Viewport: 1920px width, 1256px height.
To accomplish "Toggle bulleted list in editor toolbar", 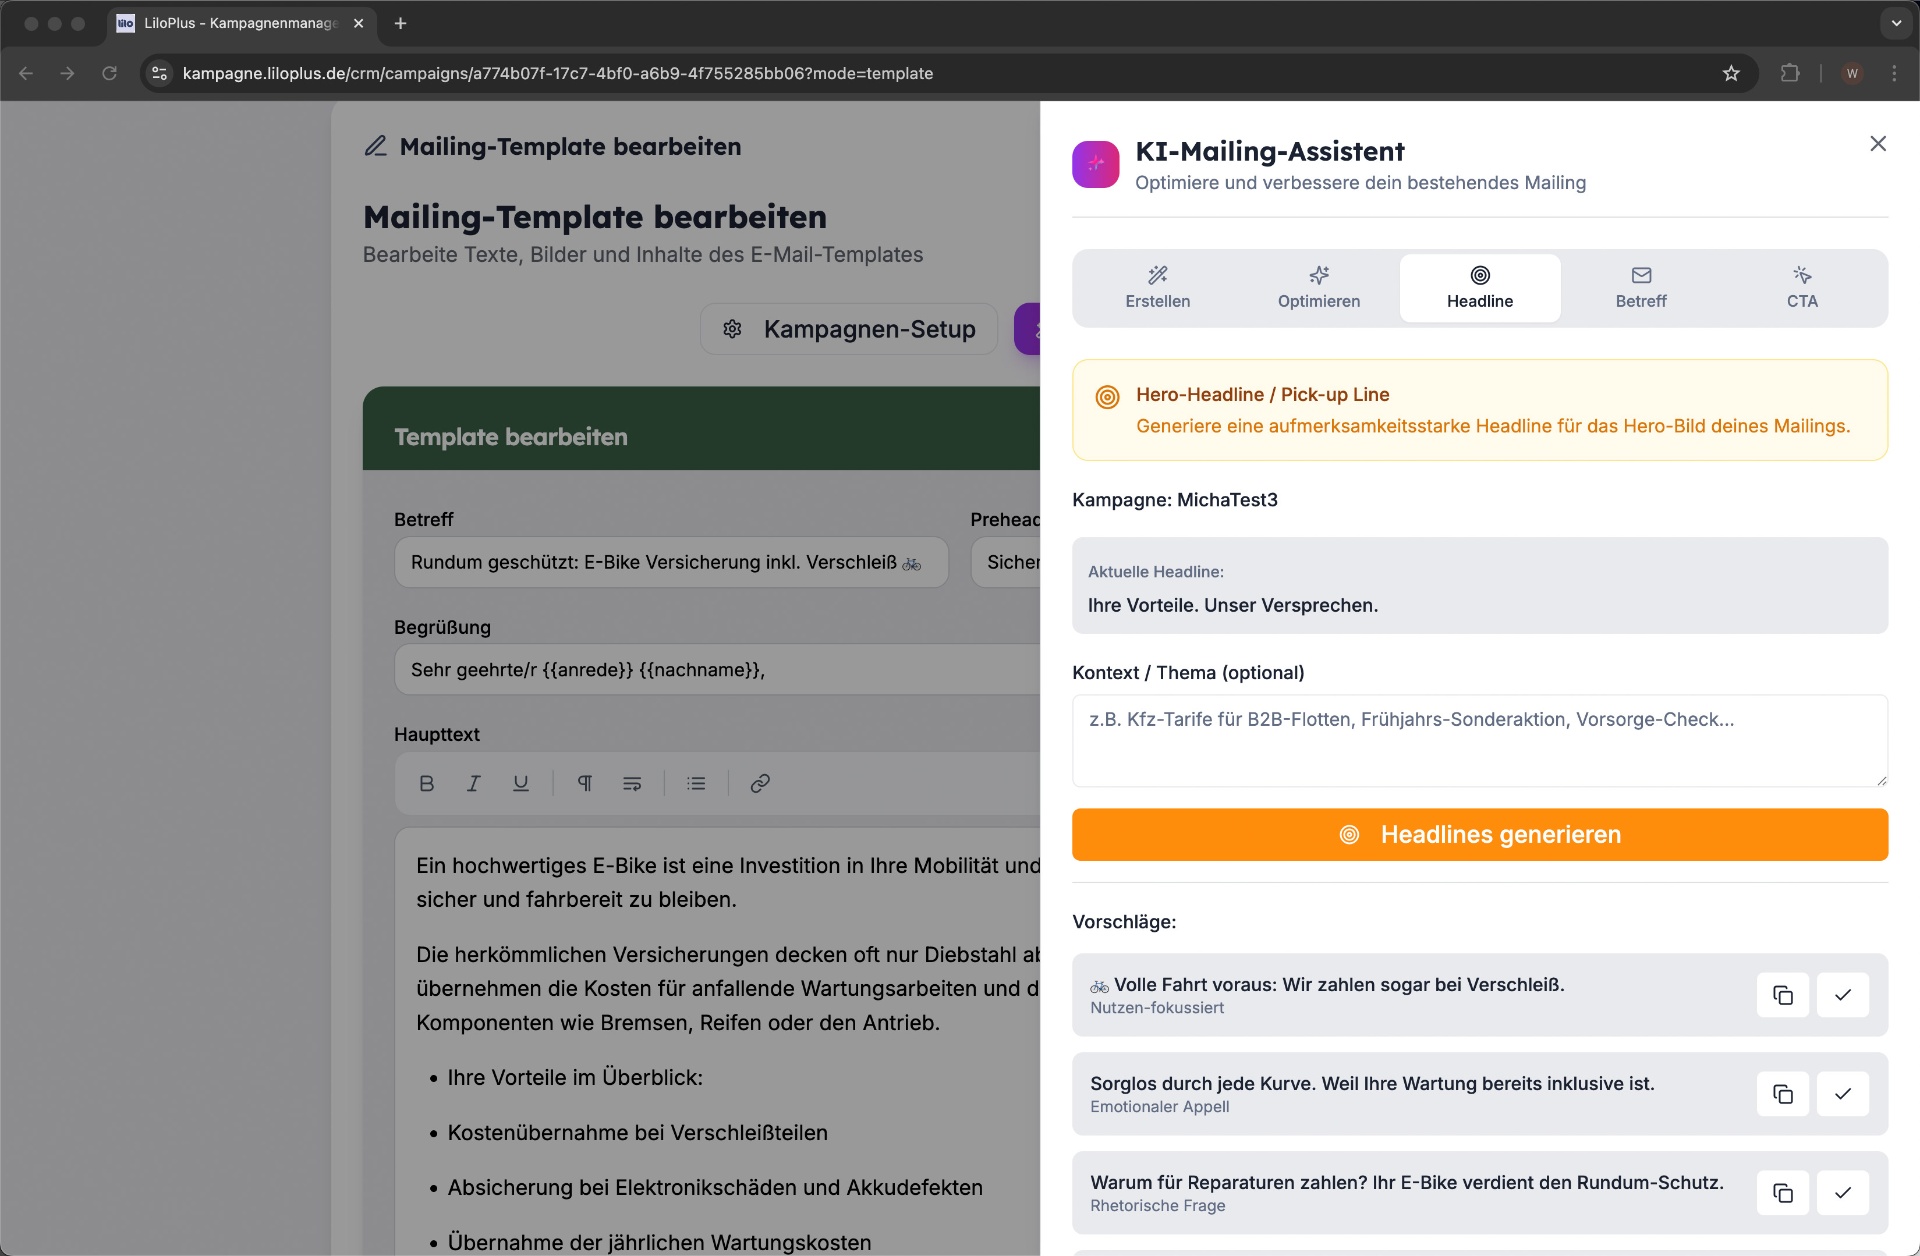I will point(696,783).
